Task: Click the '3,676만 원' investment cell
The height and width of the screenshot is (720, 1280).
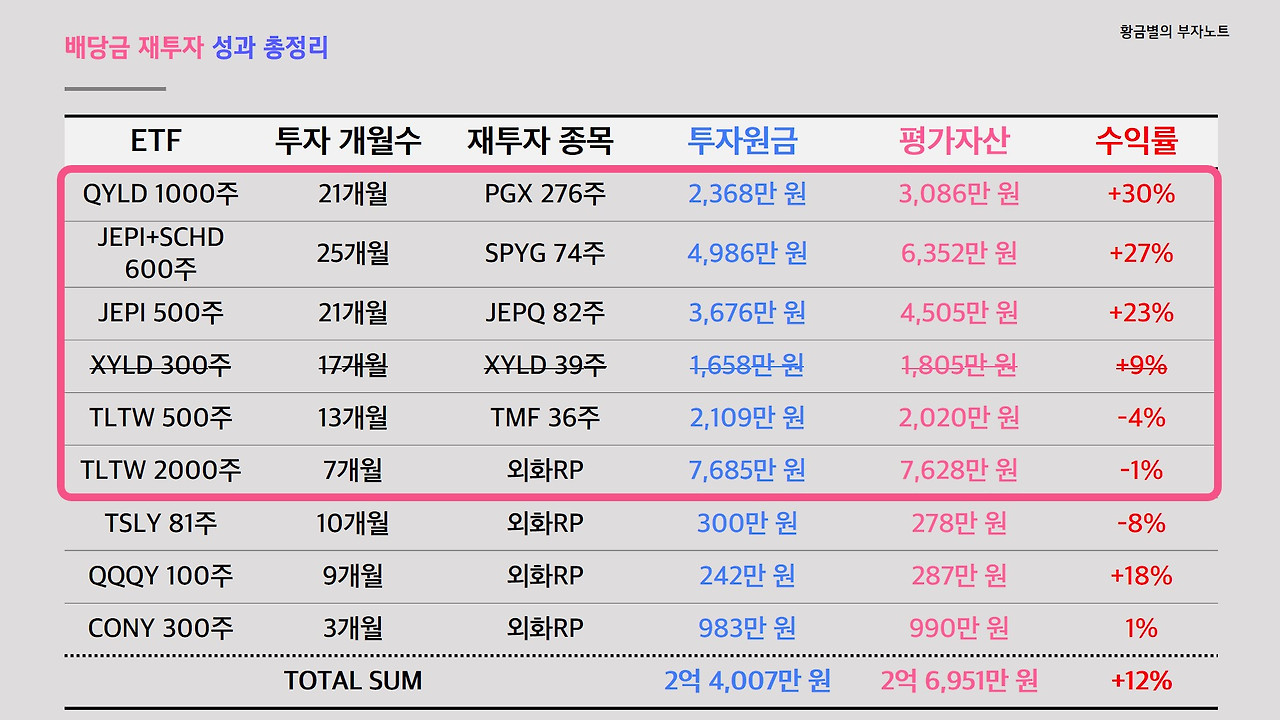Action: pyautogui.click(x=747, y=313)
